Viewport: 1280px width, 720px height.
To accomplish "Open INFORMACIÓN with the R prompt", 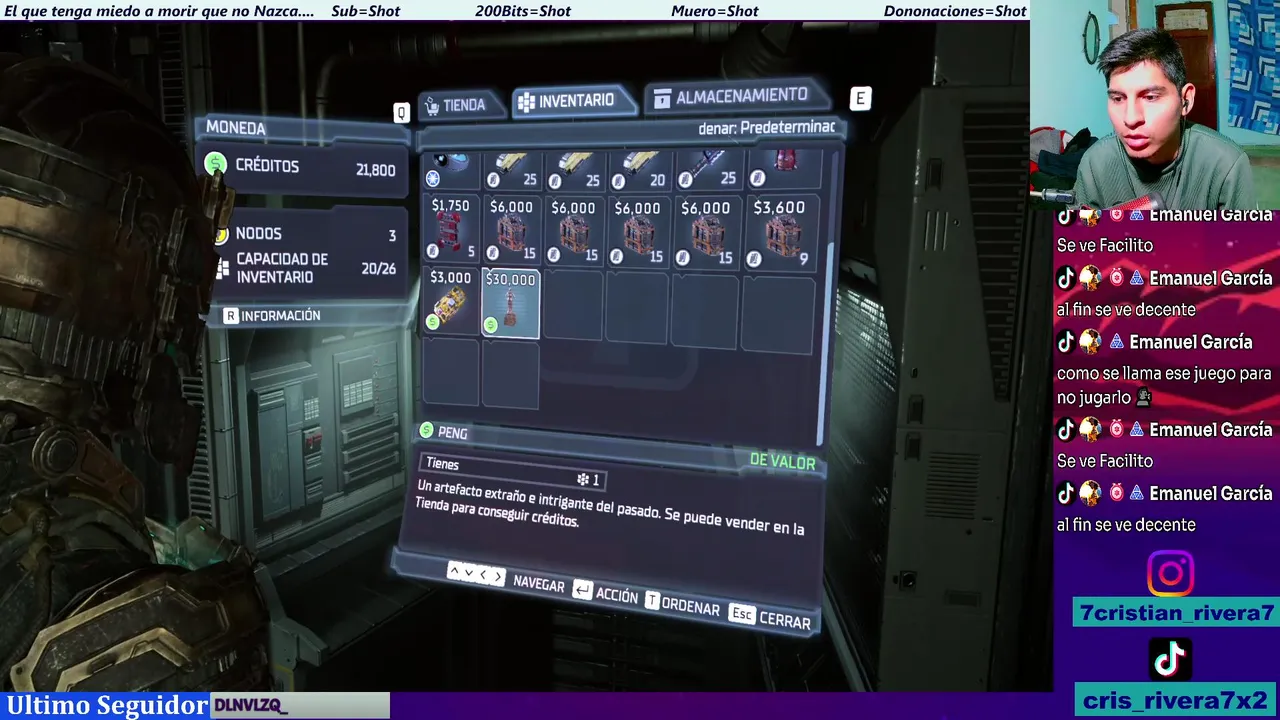I will (x=272, y=315).
